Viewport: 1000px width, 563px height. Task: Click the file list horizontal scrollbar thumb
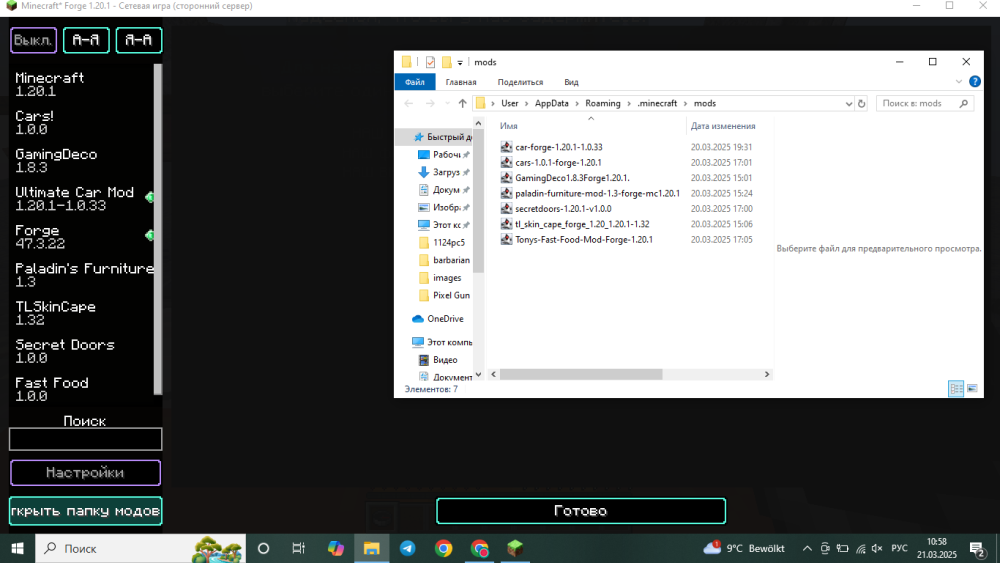(580, 374)
